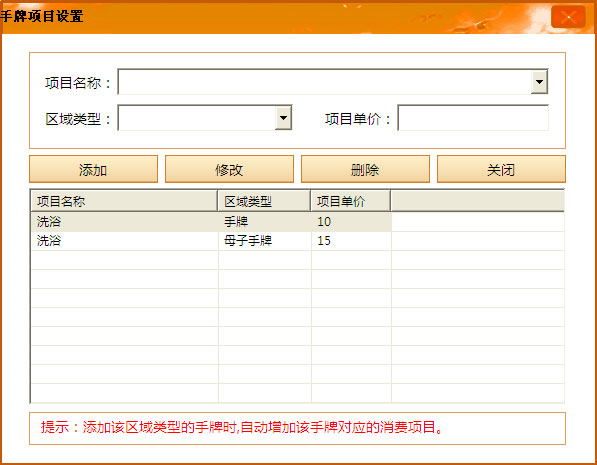
Task: Click the price cell showing 10
Action: tap(351, 222)
